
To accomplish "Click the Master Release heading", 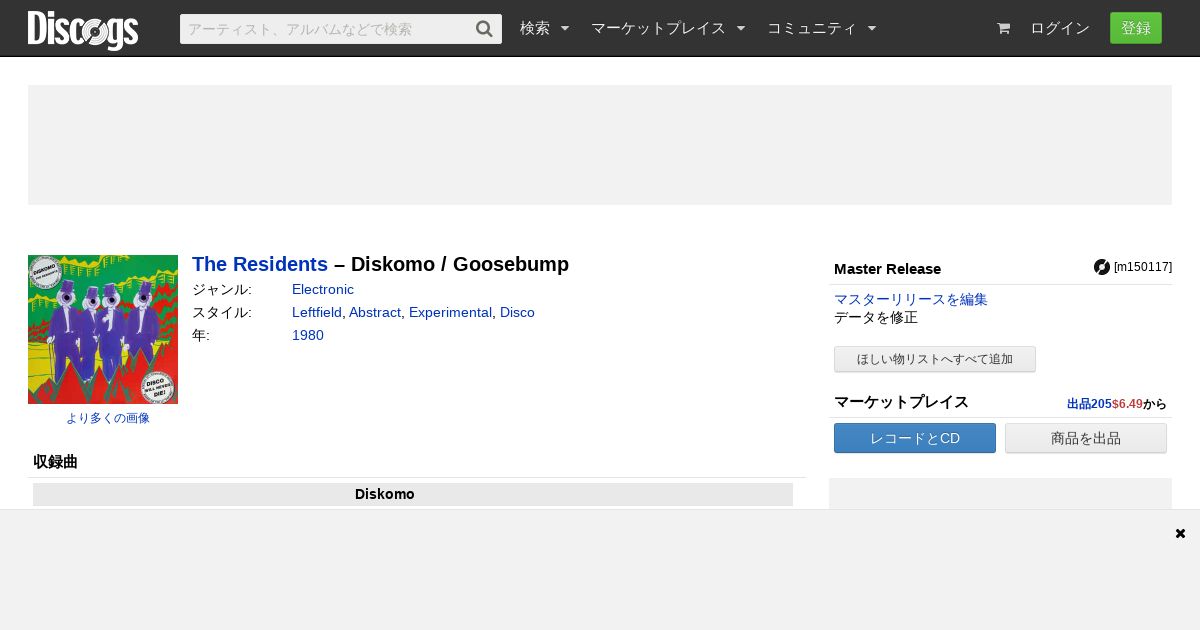I will point(887,269).
